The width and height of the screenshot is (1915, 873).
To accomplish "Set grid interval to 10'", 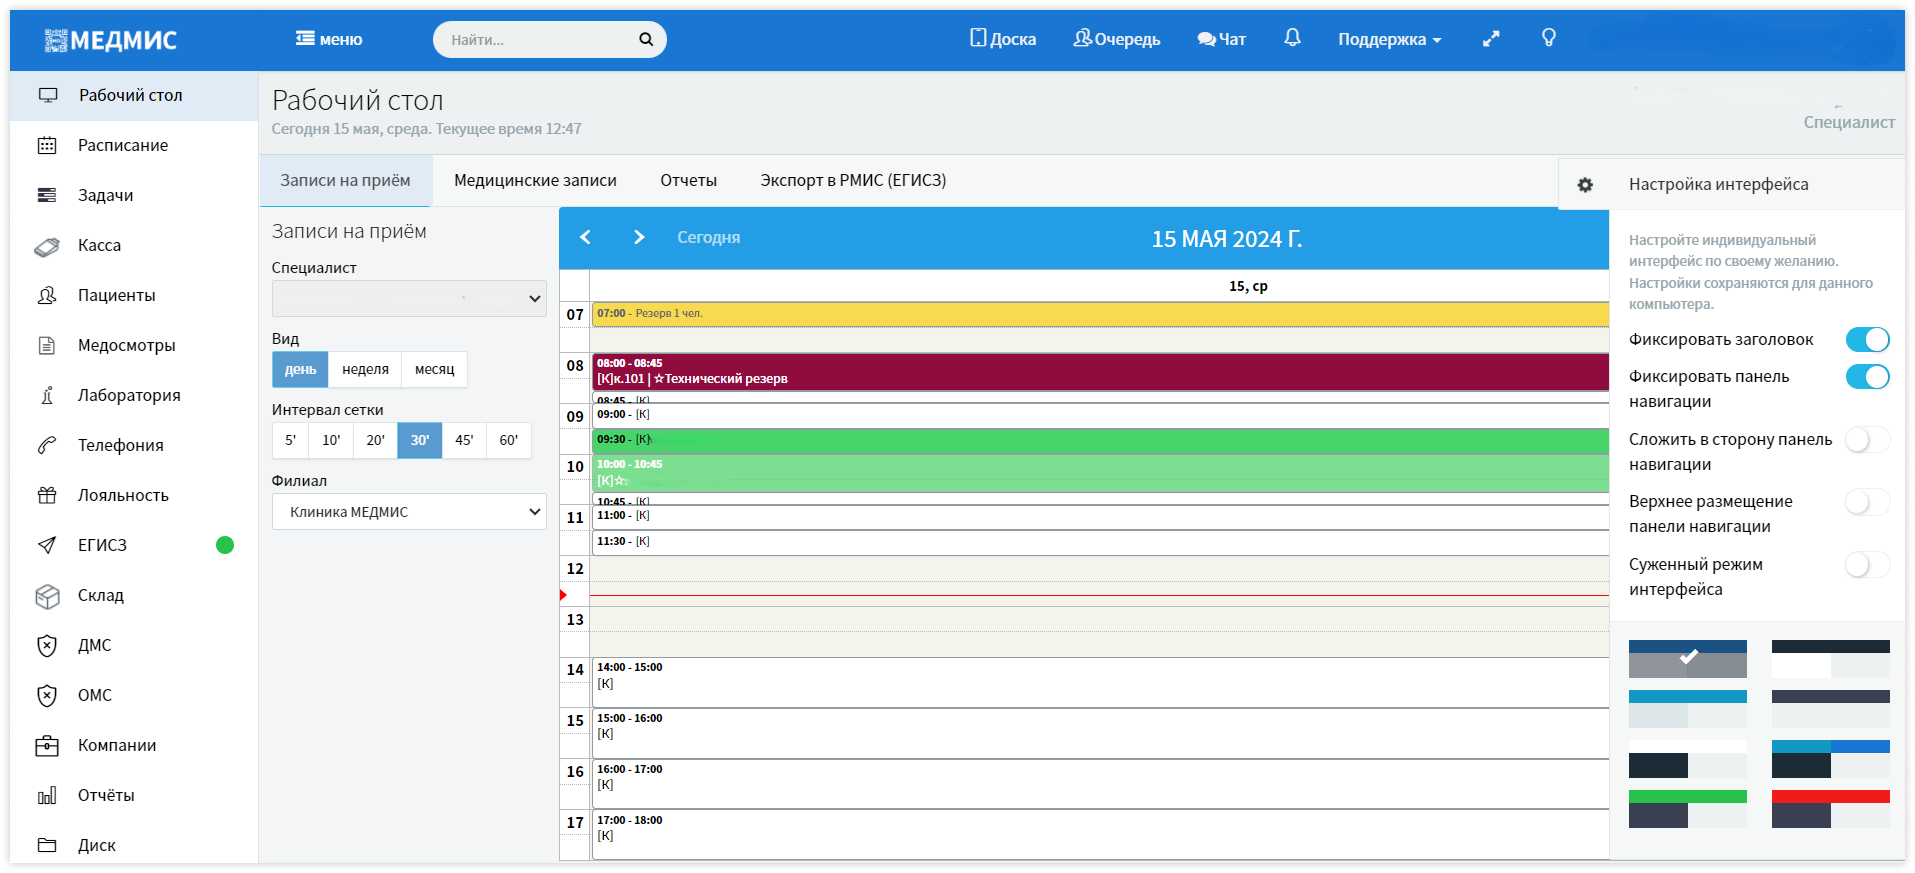I will tap(331, 440).
